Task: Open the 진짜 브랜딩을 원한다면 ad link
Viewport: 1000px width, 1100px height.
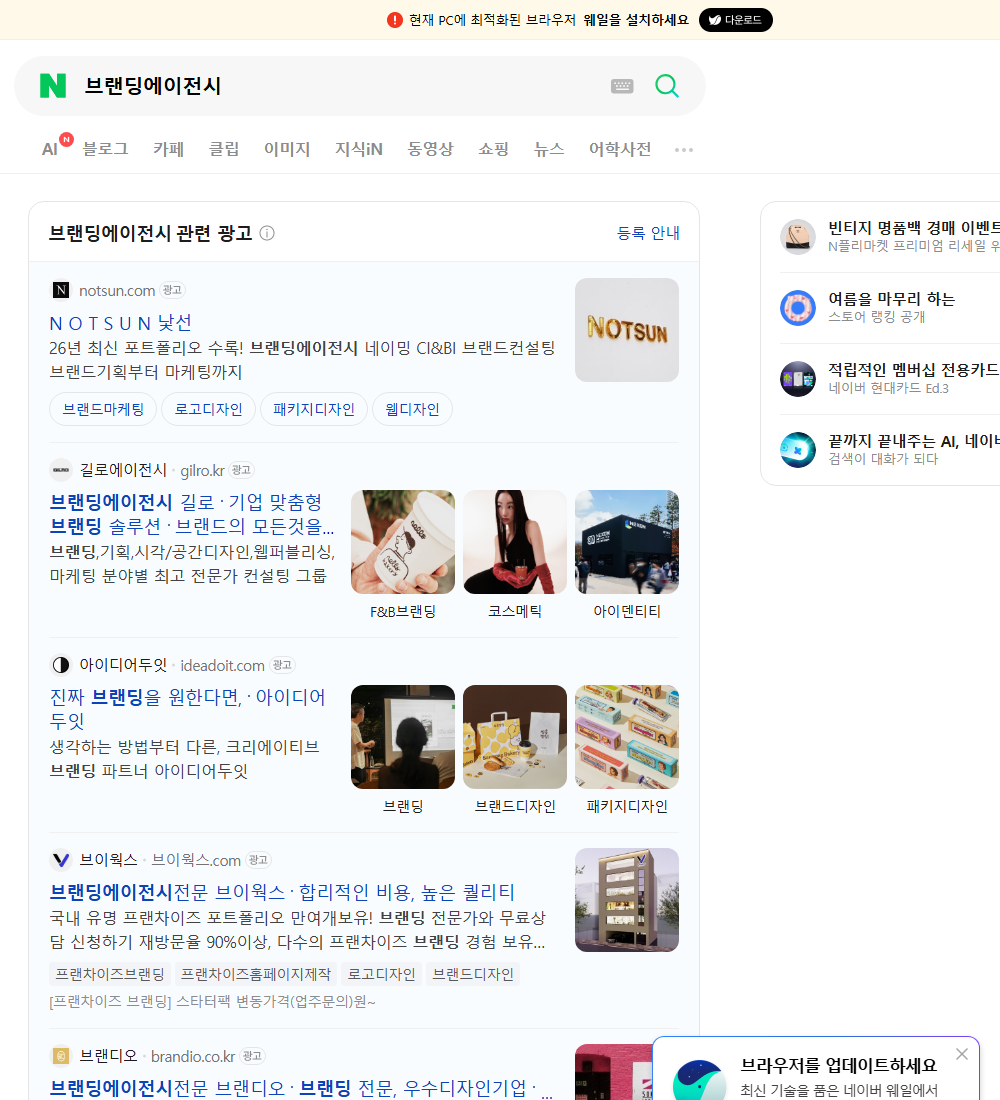Action: pos(187,709)
